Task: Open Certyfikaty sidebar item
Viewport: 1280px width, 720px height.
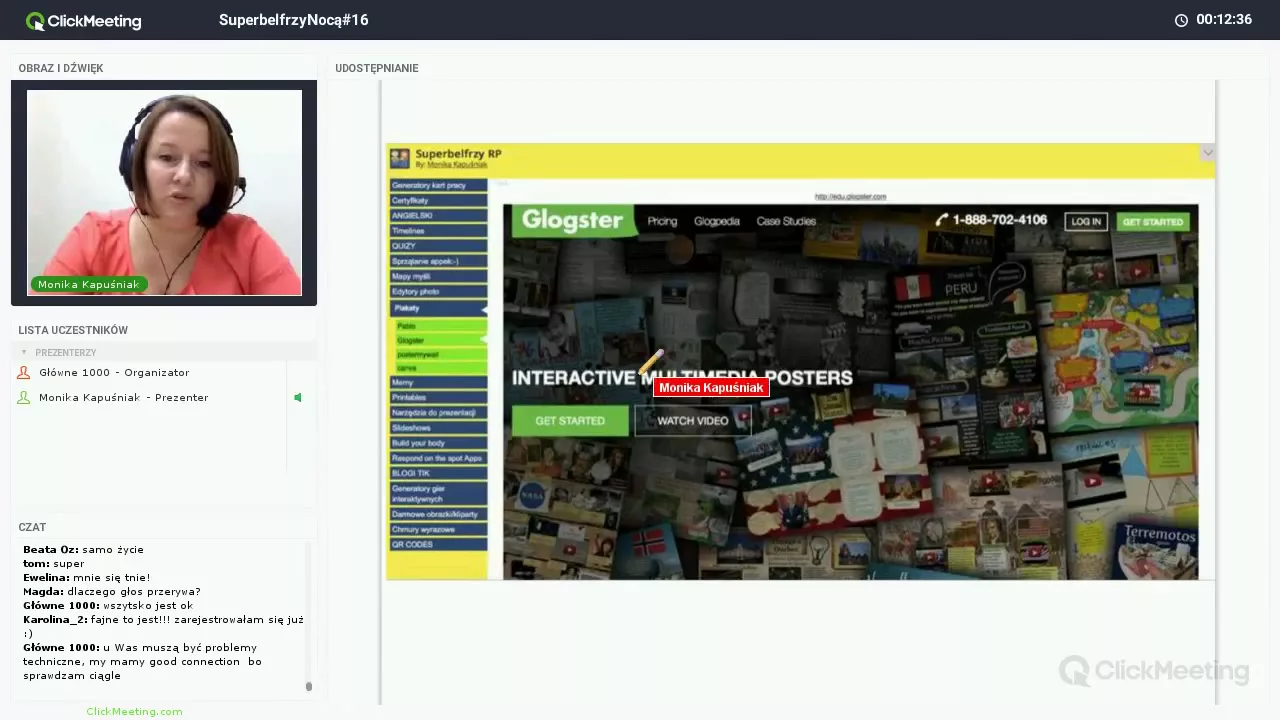Action: click(x=439, y=200)
